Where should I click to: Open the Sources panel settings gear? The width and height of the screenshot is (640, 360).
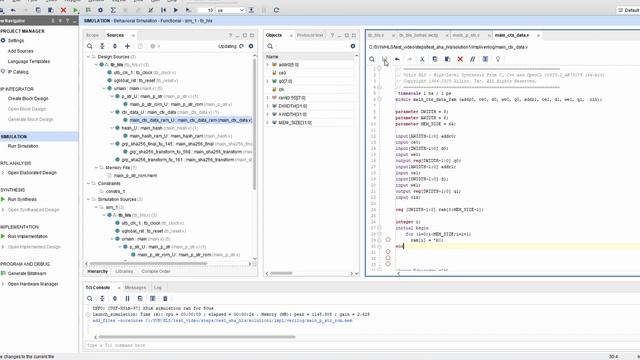coord(251,46)
